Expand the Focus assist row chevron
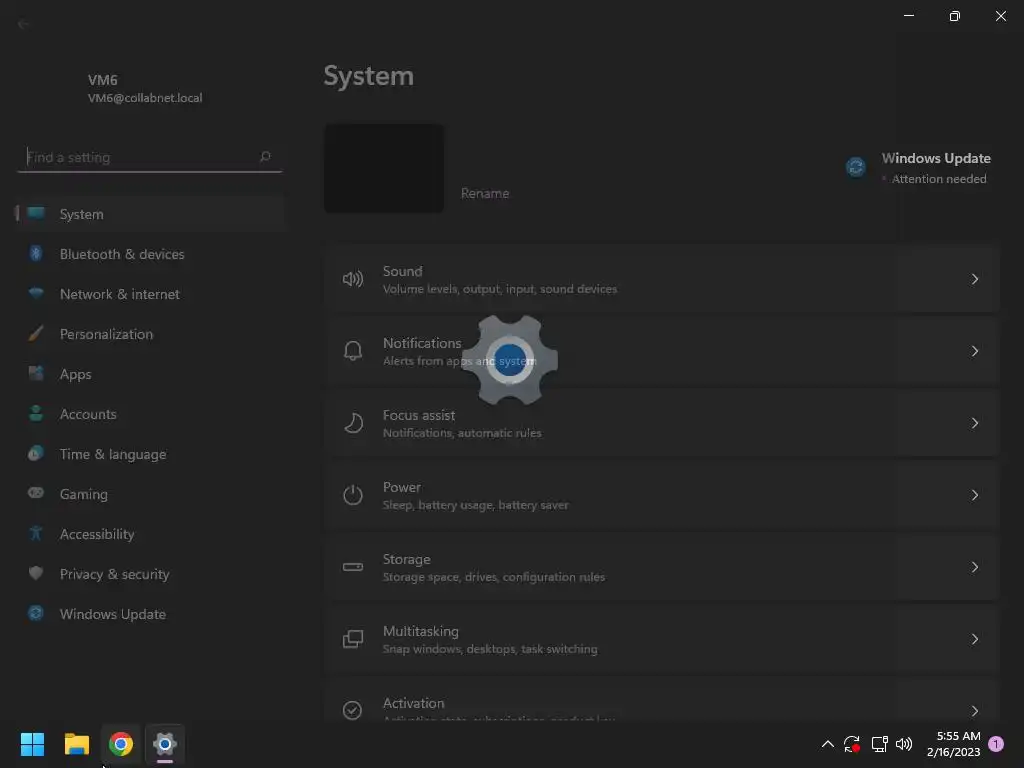The height and width of the screenshot is (768, 1024). point(974,423)
